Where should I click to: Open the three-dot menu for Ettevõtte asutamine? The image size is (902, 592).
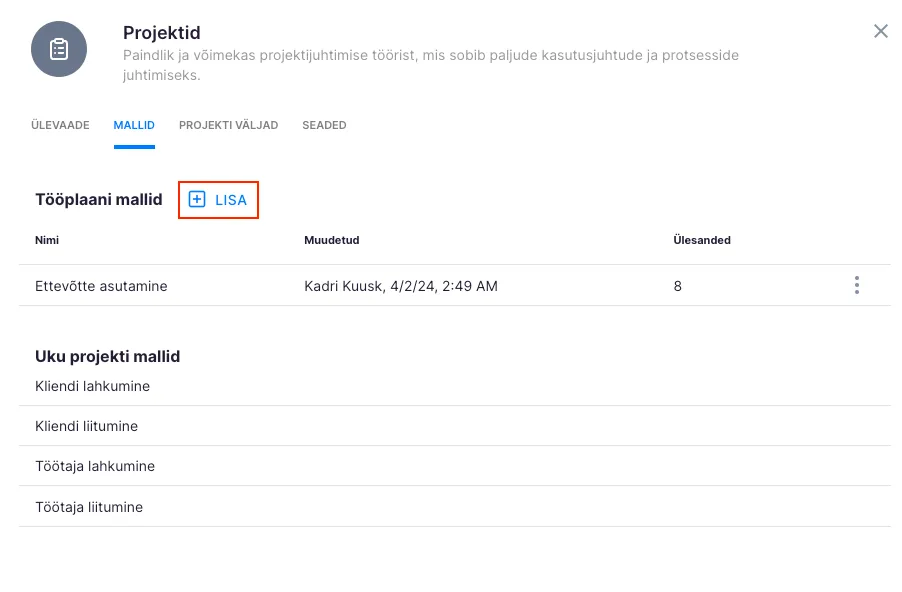pyautogui.click(x=856, y=286)
